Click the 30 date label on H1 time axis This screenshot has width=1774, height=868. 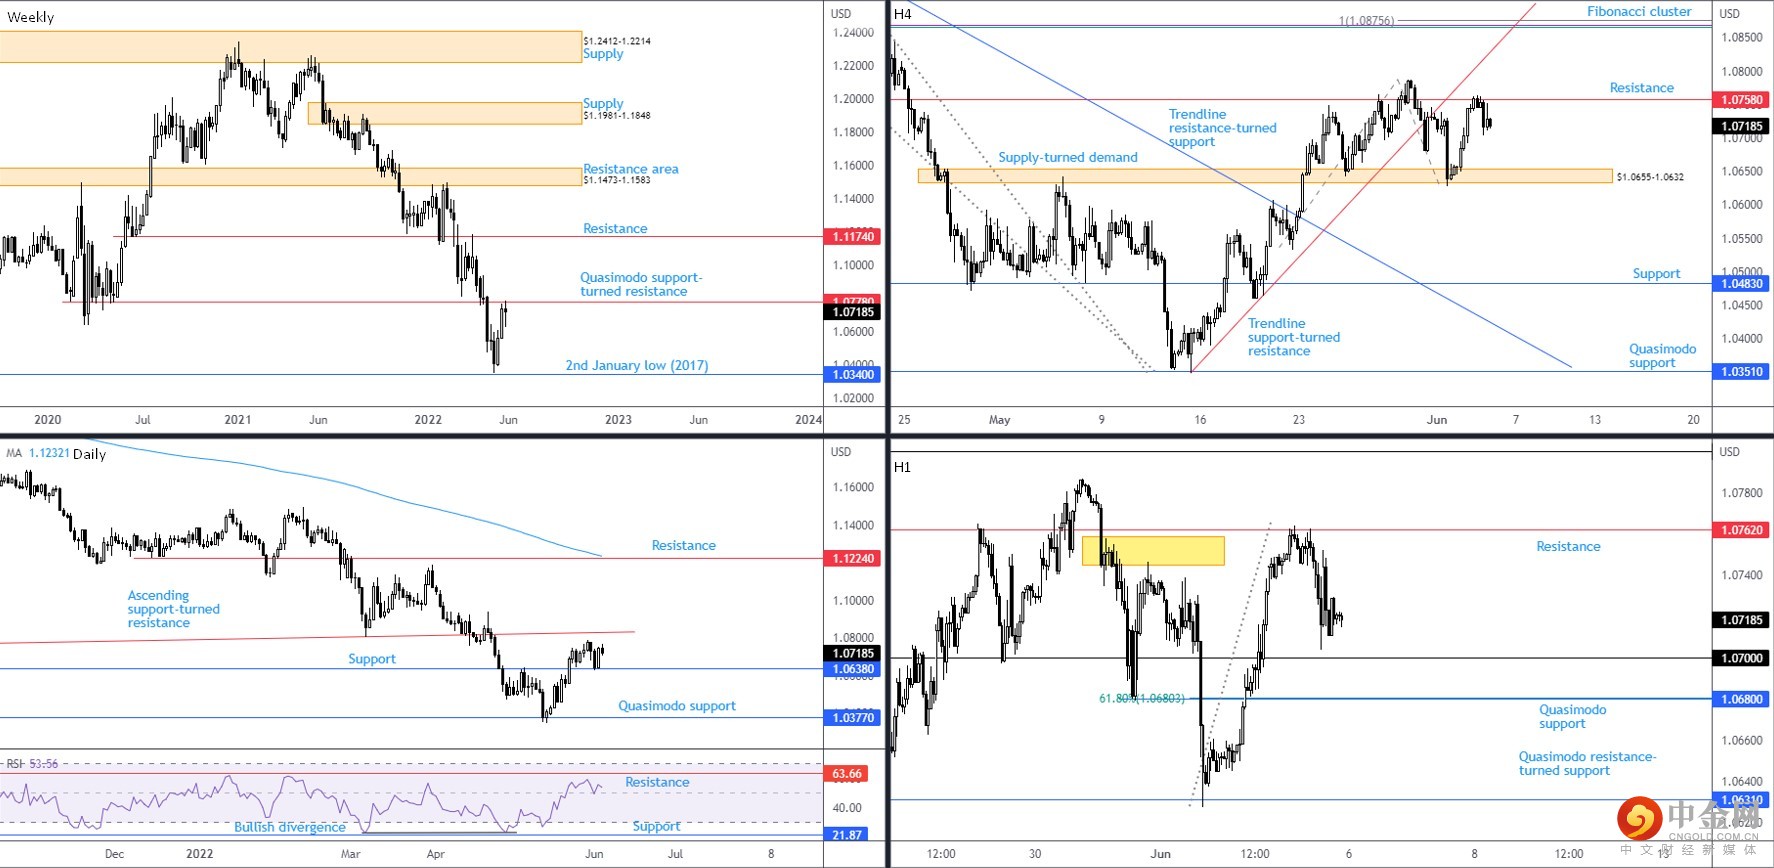[x=1035, y=854]
